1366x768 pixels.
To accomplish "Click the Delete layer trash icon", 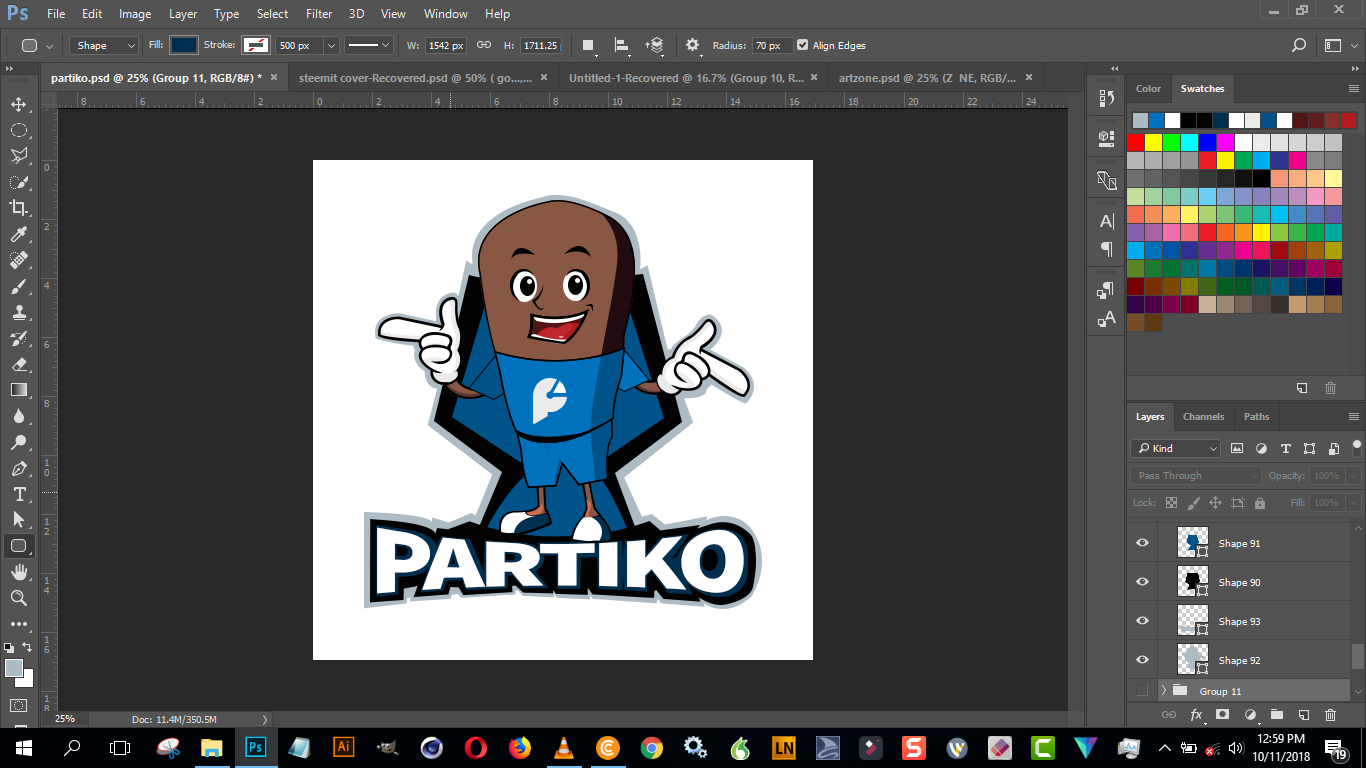I will pyautogui.click(x=1330, y=715).
